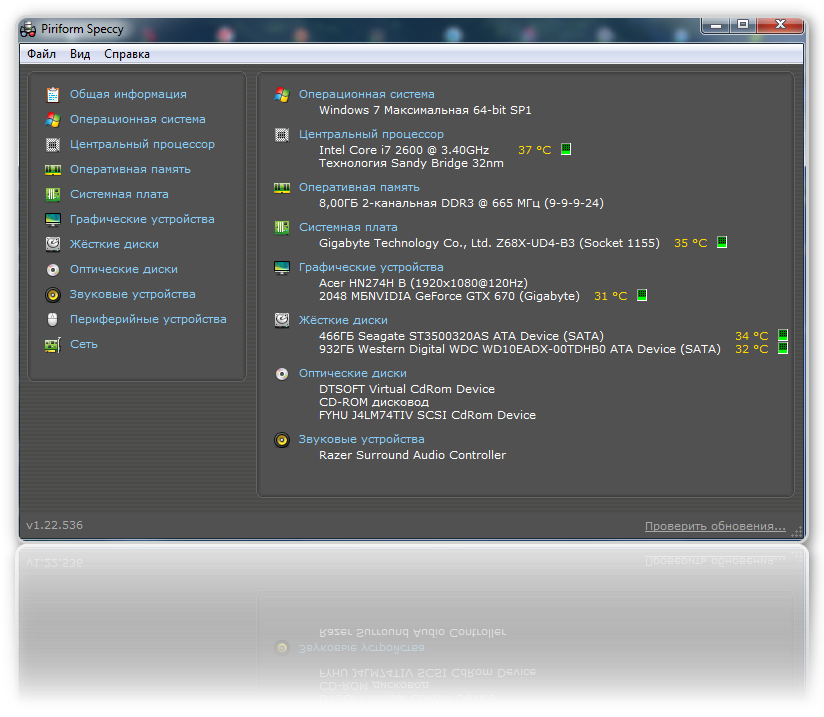Click the speaker icon beside sidebar Звуковые устройства
Viewport: 824px width, 717px height.
(53, 294)
